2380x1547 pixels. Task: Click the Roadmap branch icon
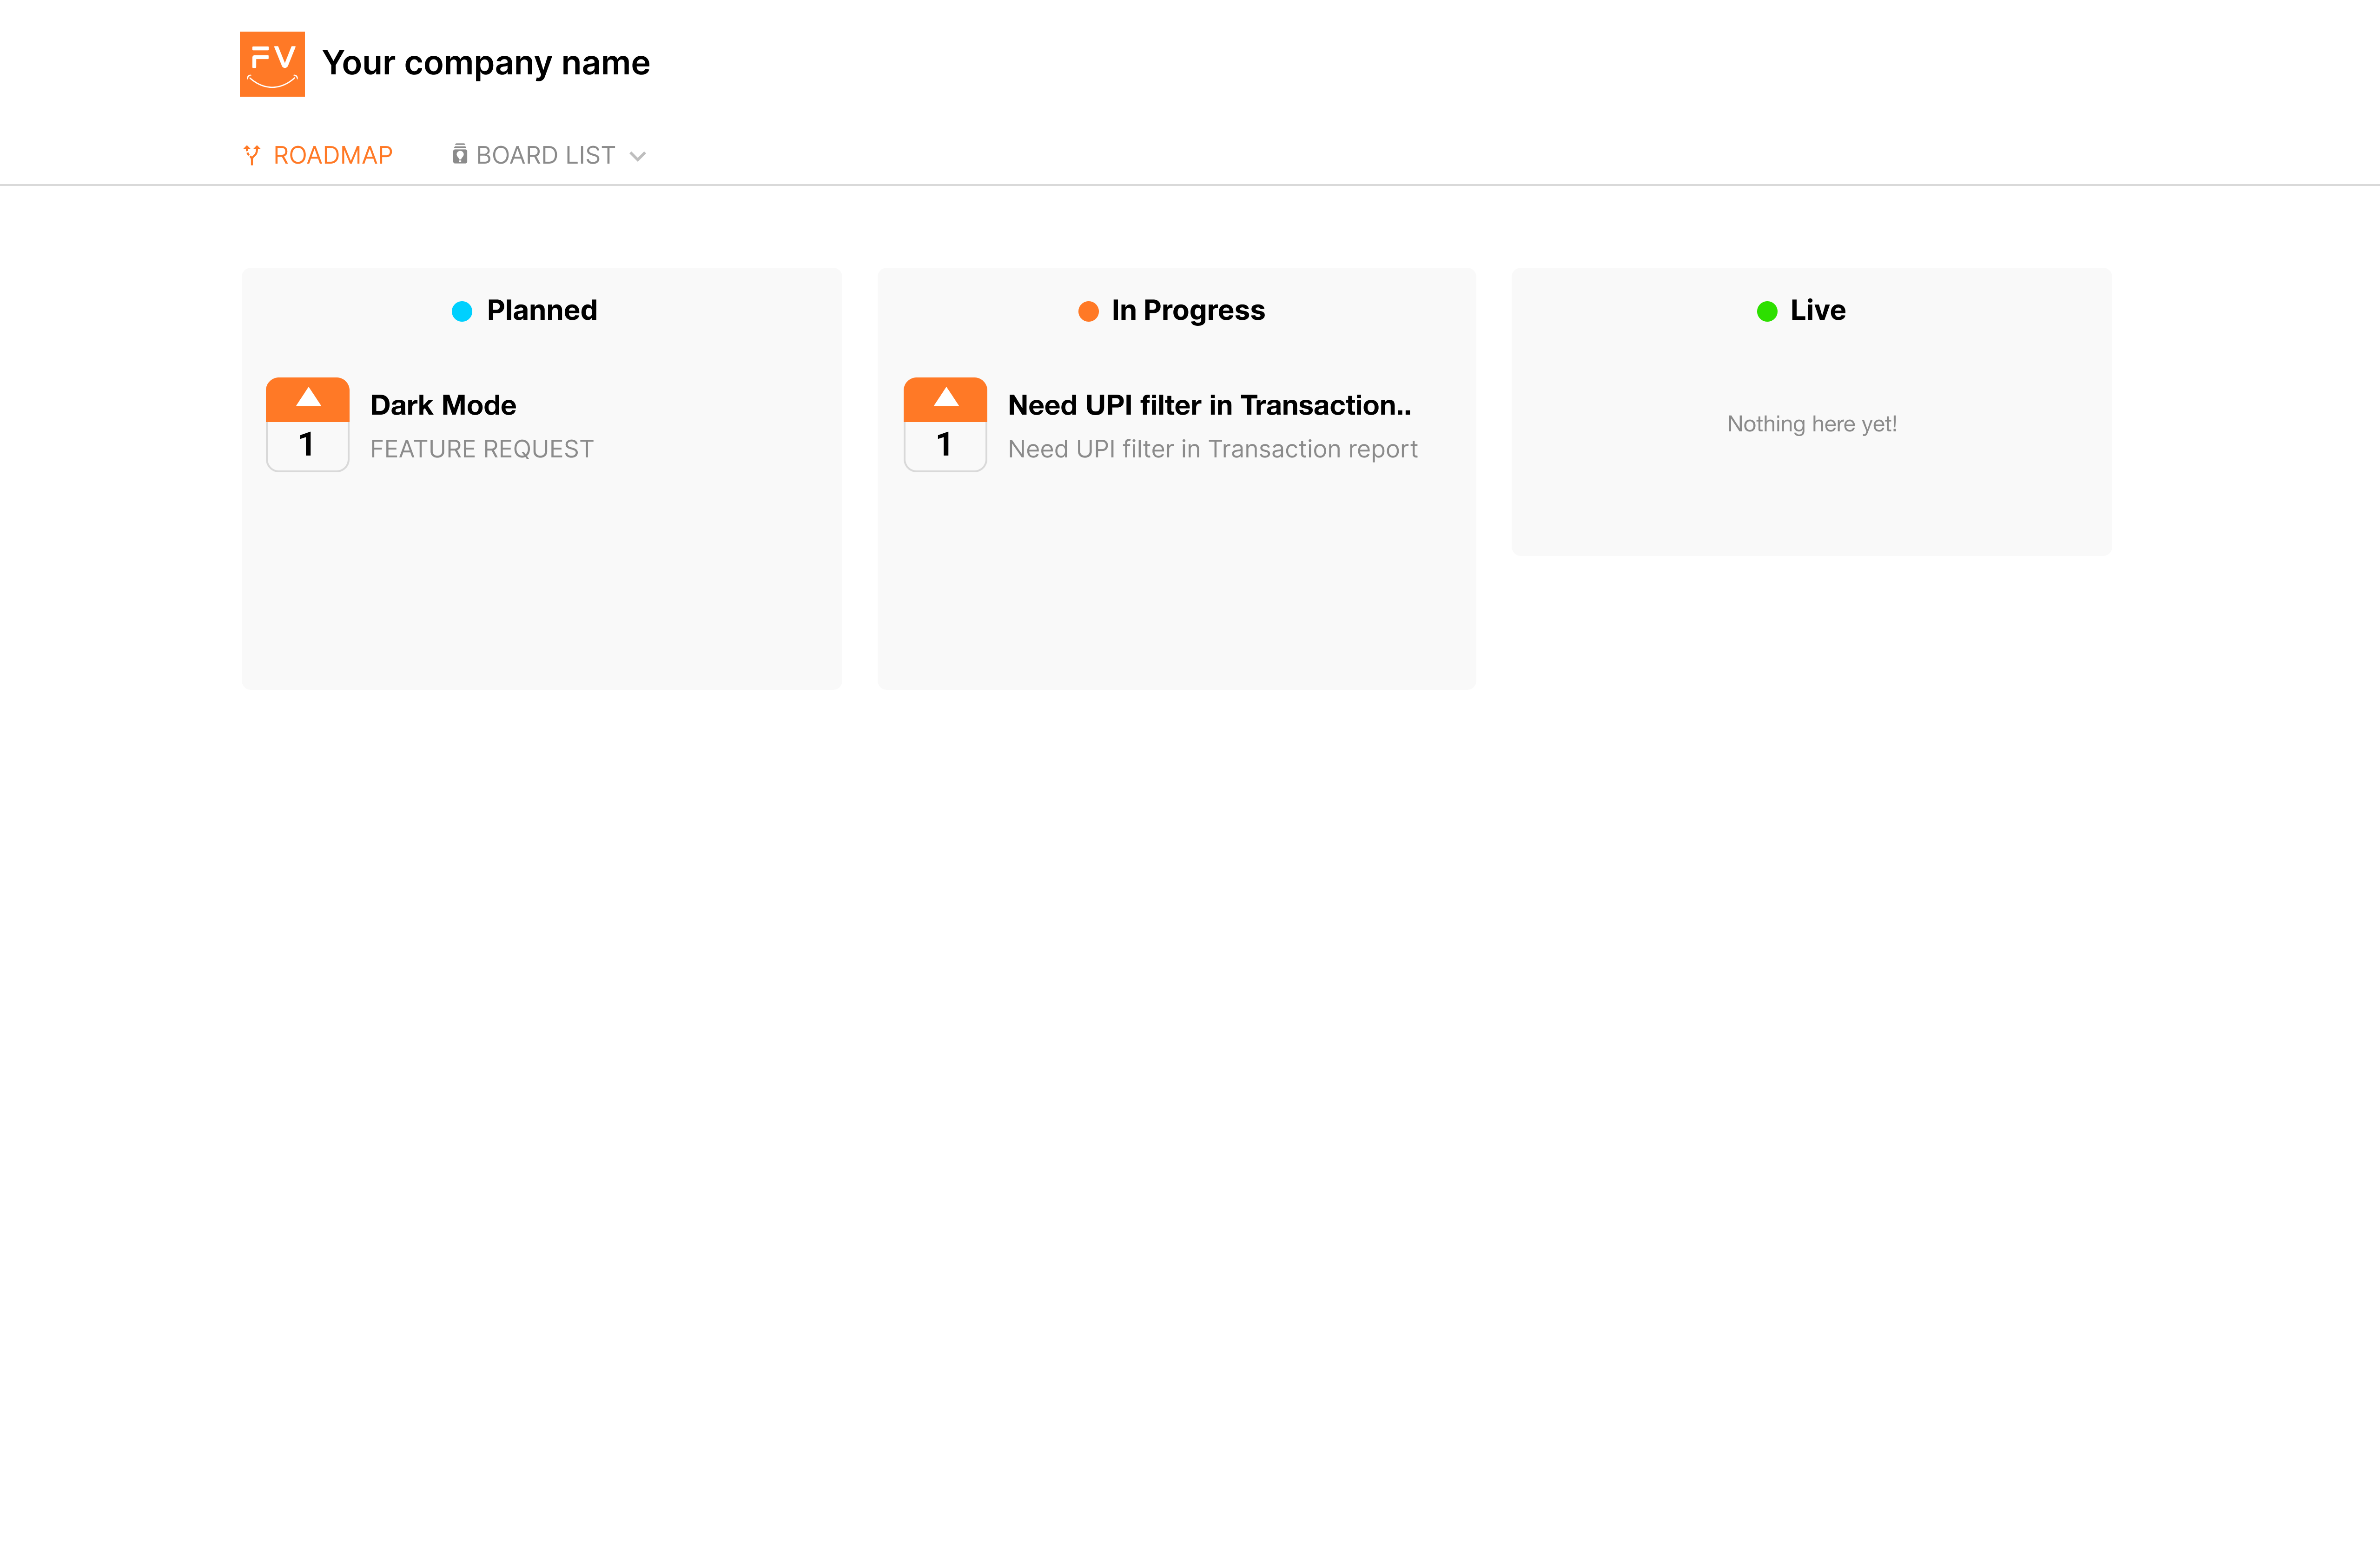pos(252,155)
